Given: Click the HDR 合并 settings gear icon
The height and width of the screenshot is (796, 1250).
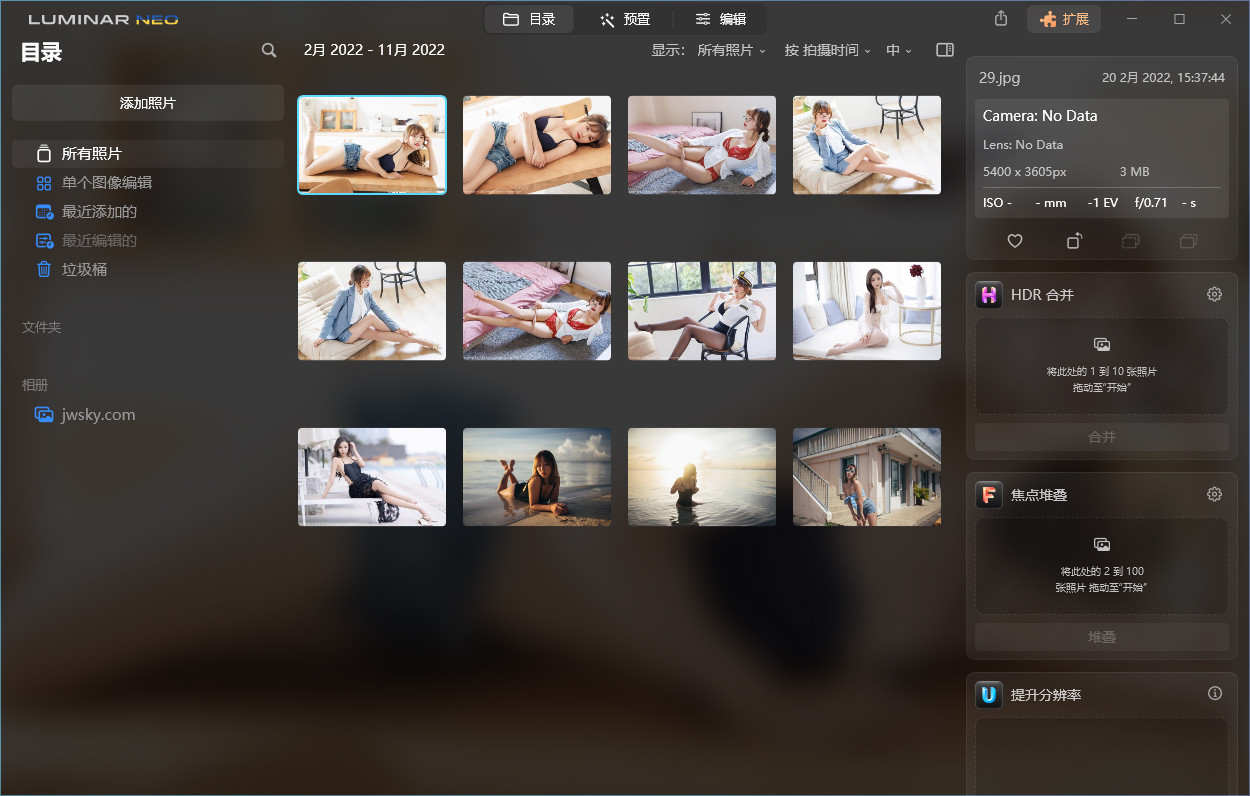Looking at the screenshot, I should click(1214, 294).
